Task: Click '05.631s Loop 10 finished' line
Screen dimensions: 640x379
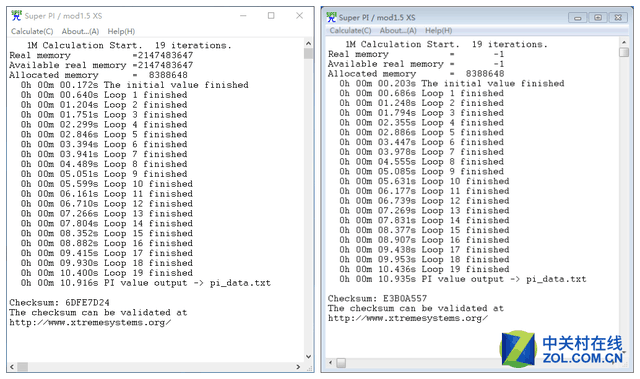Action: 424,182
